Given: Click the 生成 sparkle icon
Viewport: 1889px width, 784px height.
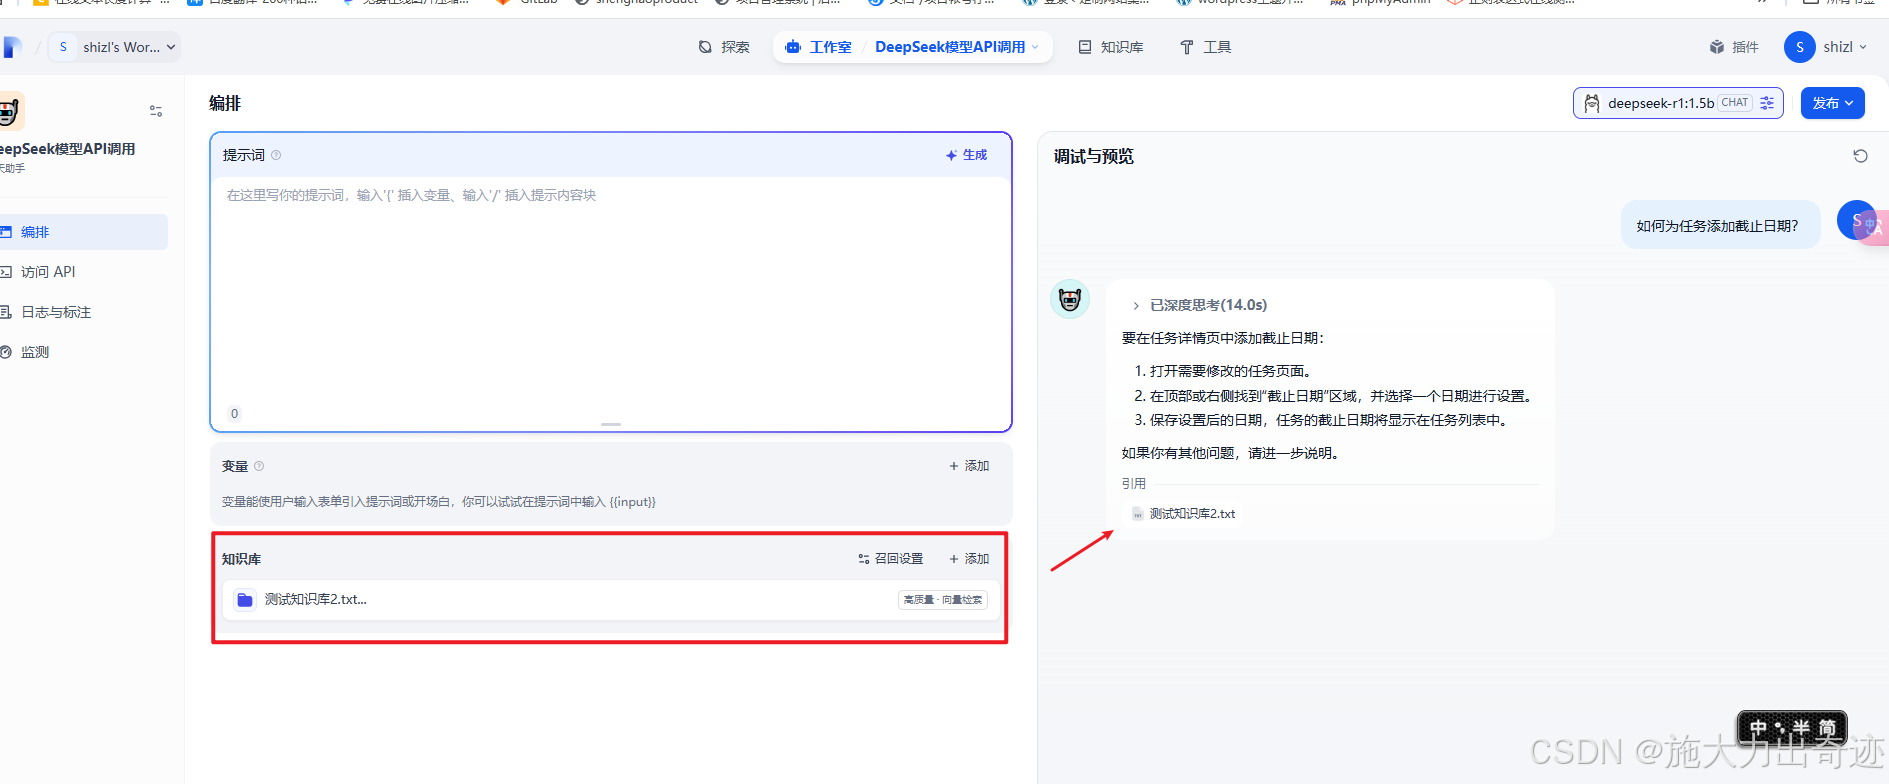Looking at the screenshot, I should 951,155.
